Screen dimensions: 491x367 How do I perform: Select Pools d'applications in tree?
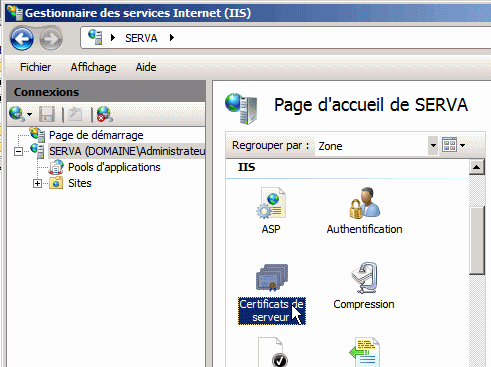click(114, 167)
